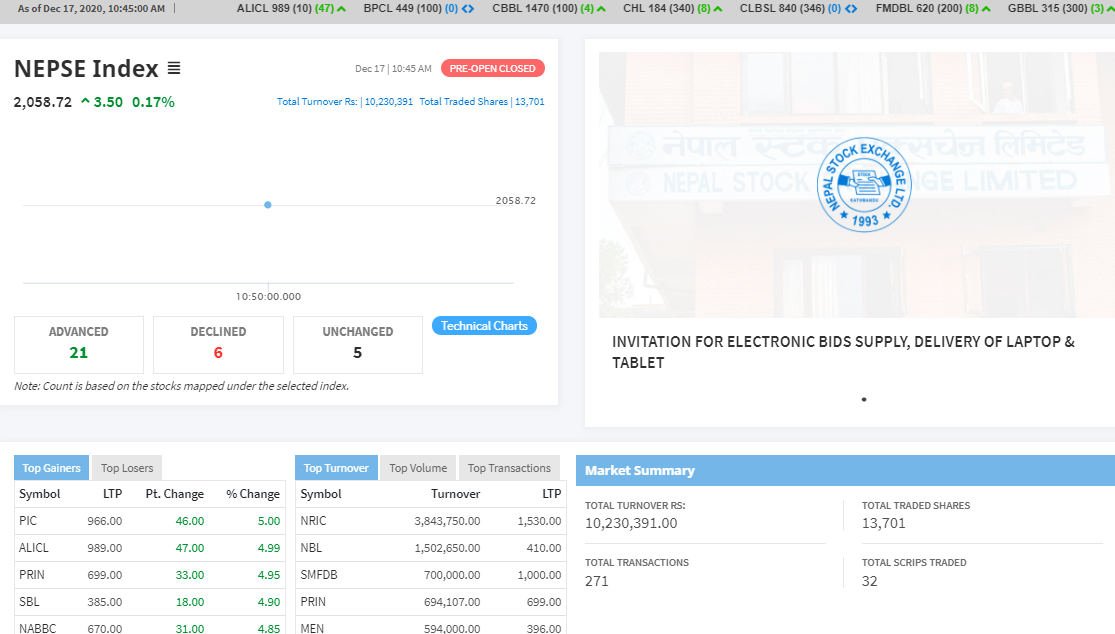Click the chart data point at 2058.72
The image size is (1115, 634).
point(267,205)
